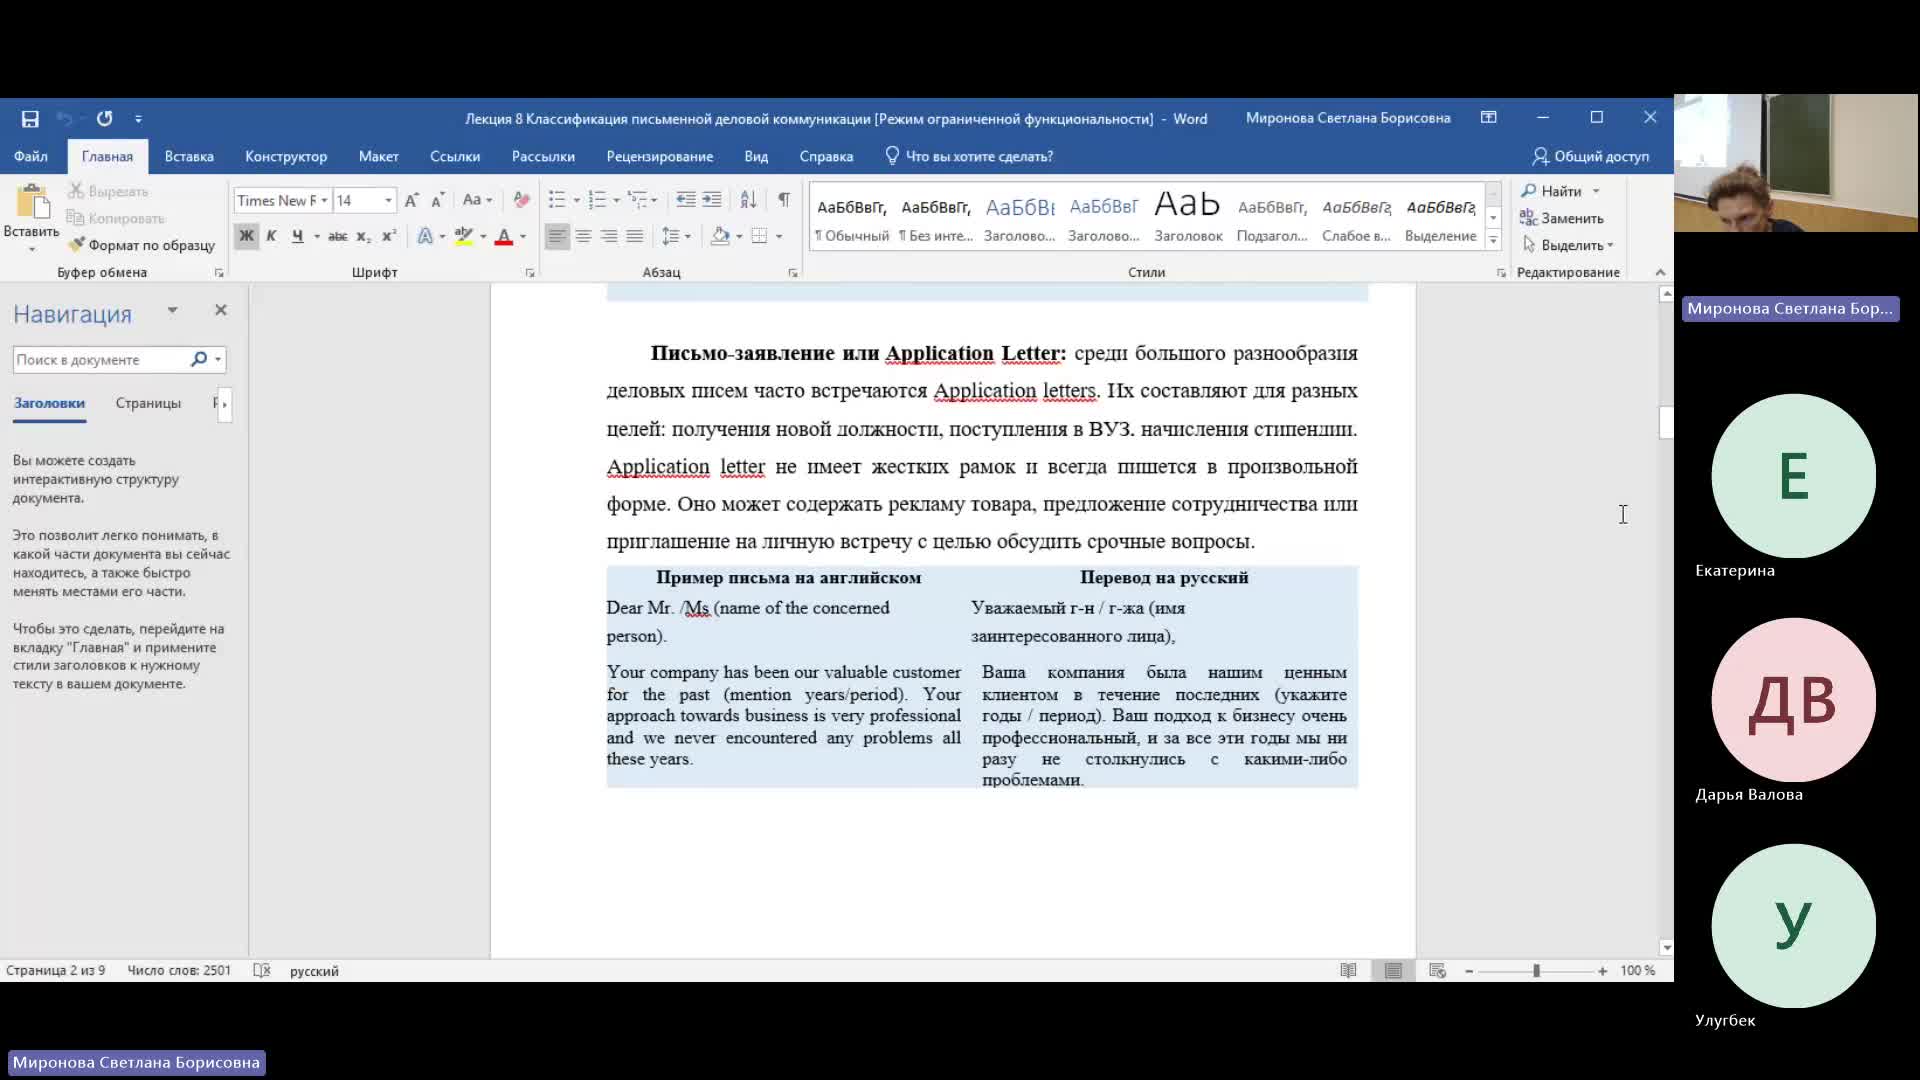Sort the selection alphabetically
Image resolution: width=1920 pixels, height=1080 pixels.
click(748, 200)
